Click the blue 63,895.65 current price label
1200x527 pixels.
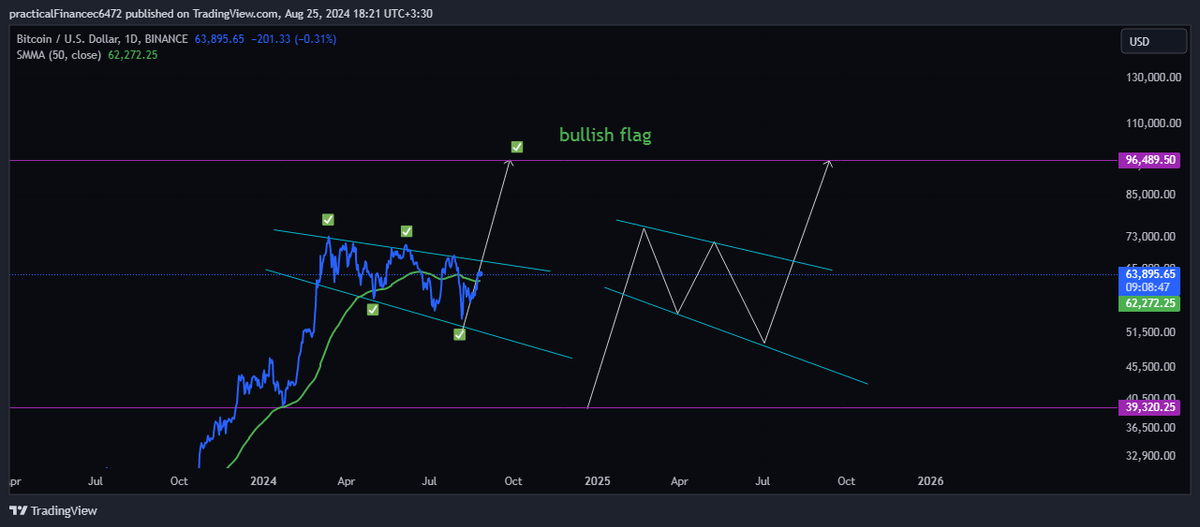tap(1152, 273)
